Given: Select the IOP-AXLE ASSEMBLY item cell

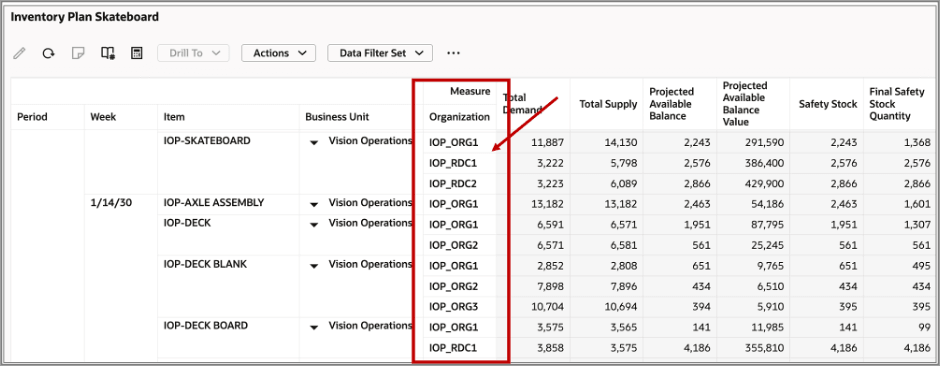Looking at the screenshot, I should click(213, 202).
